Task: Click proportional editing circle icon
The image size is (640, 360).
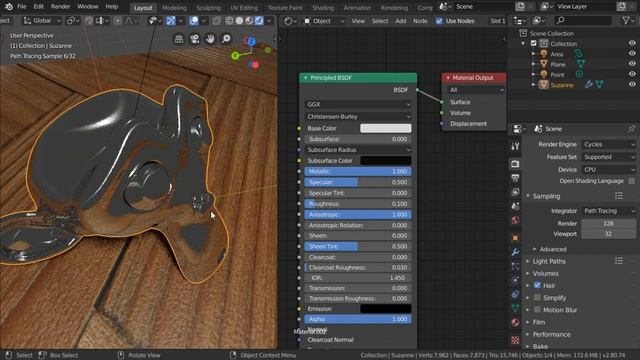Action: pos(118,21)
